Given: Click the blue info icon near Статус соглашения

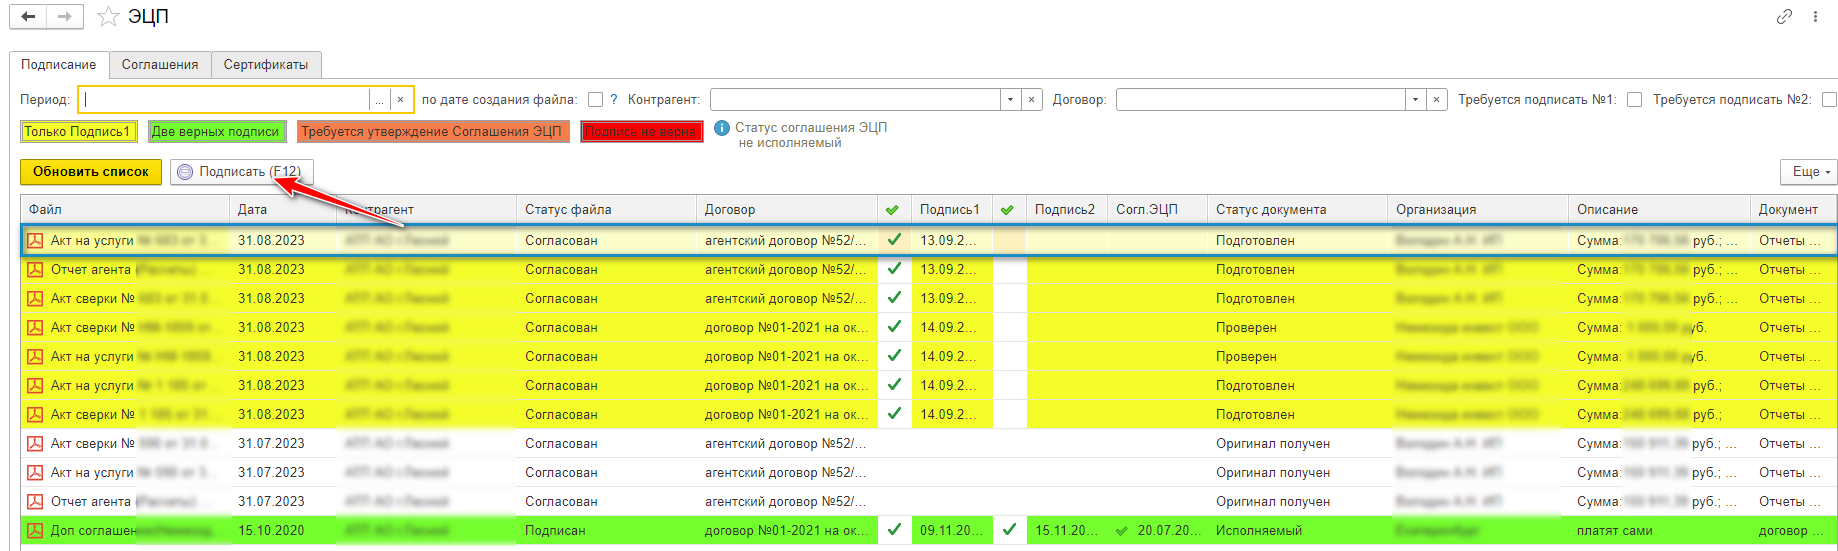Looking at the screenshot, I should 722,129.
